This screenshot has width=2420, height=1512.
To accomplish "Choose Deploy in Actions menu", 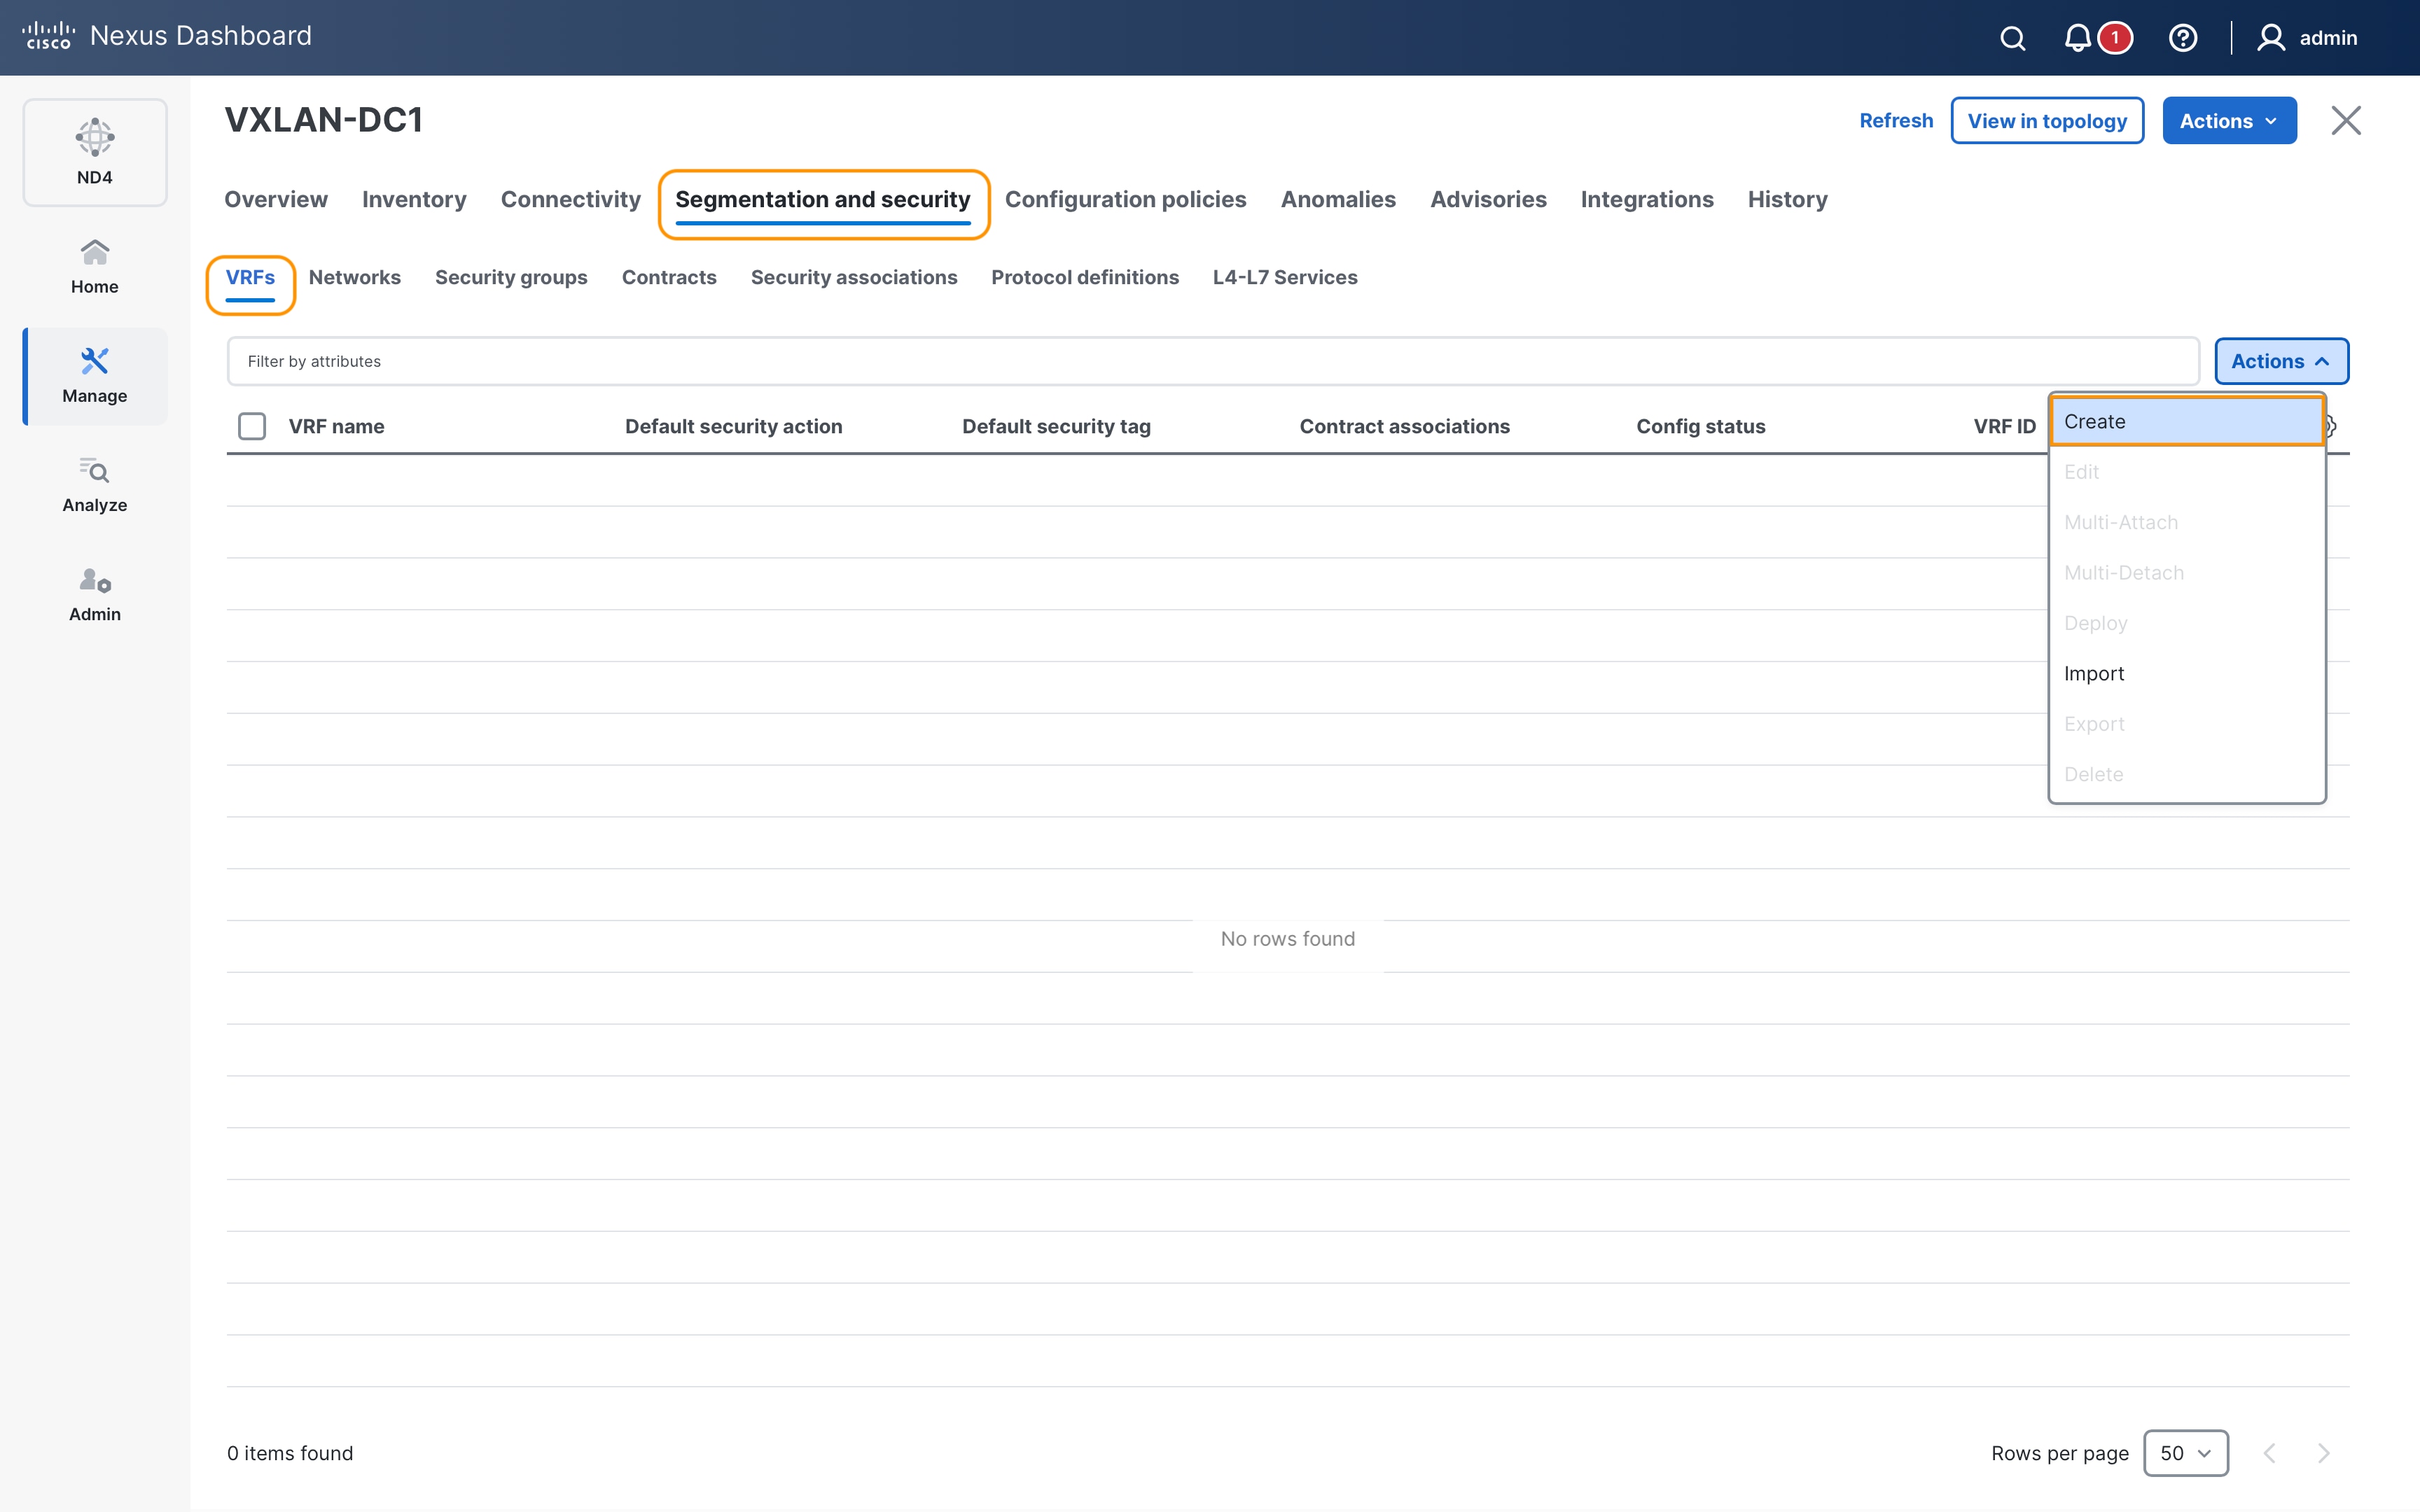I will click(x=2186, y=623).
